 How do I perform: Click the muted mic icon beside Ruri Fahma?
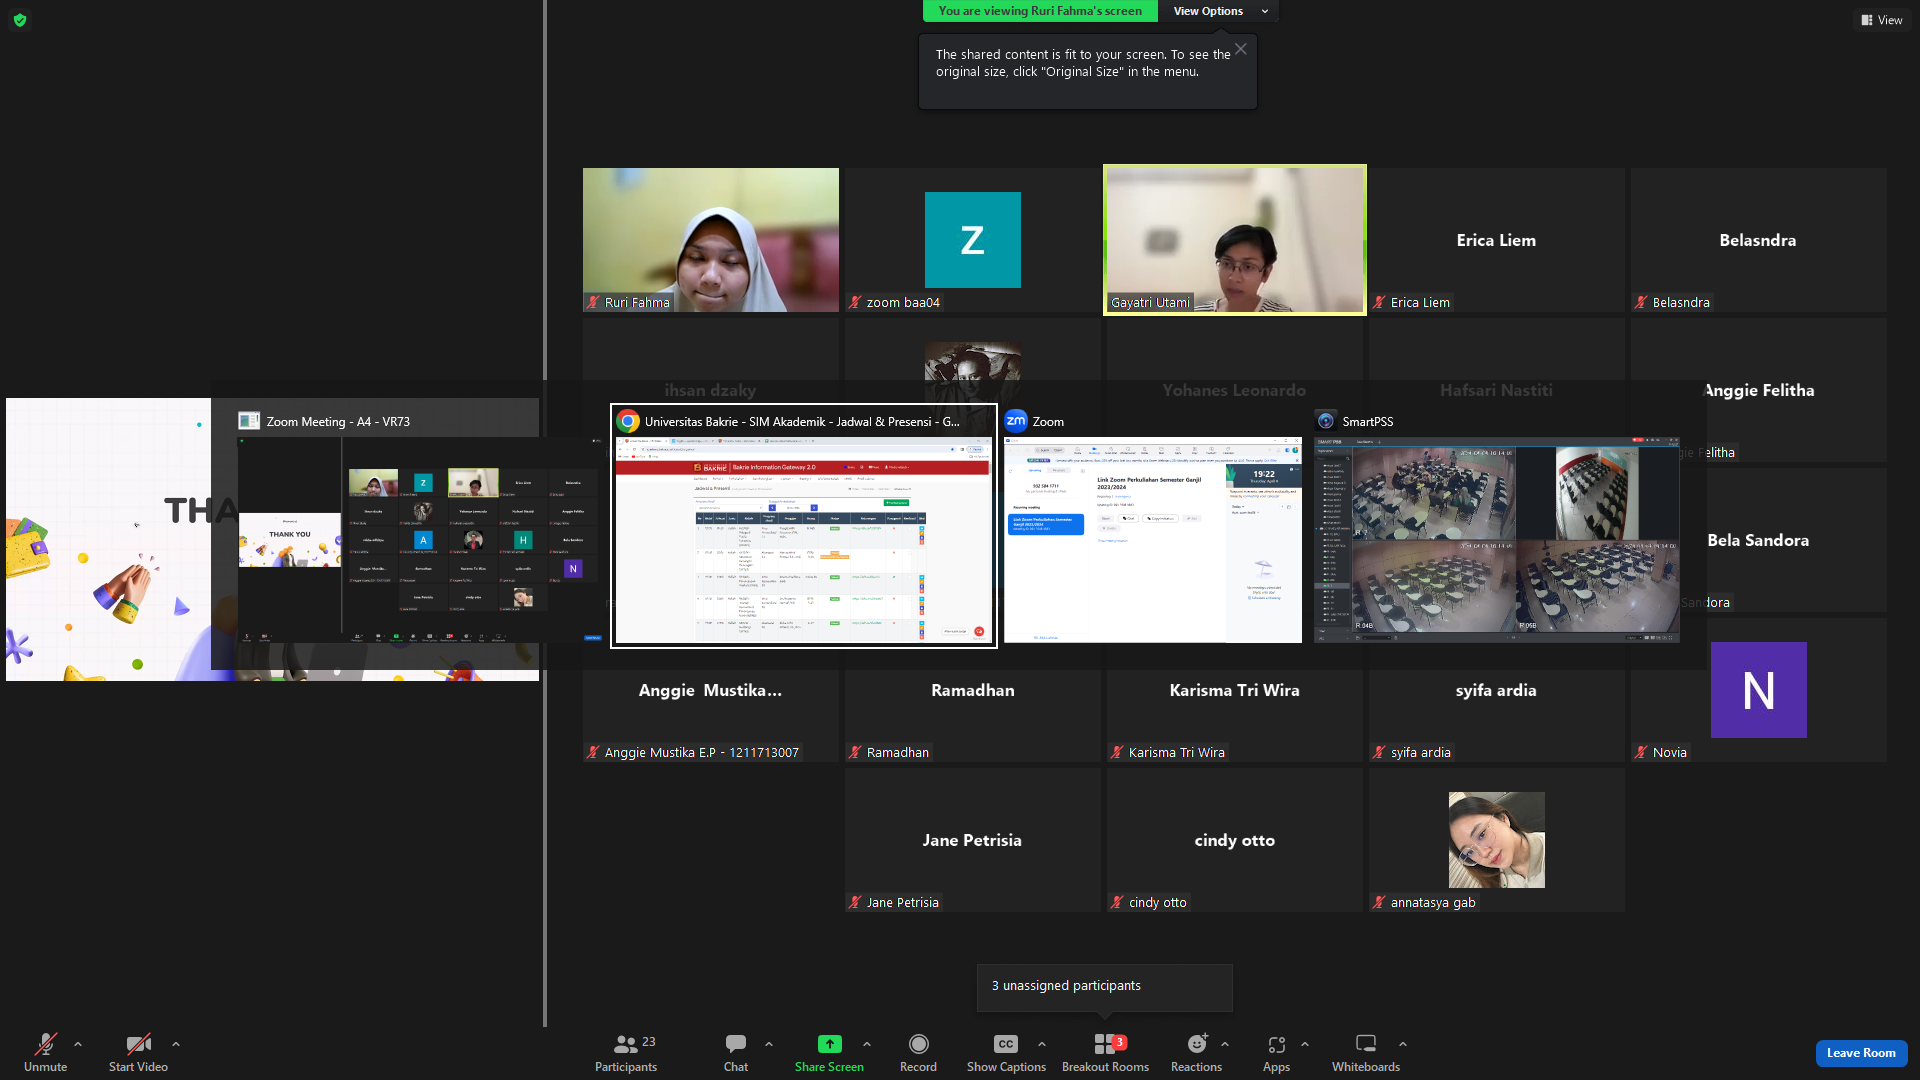click(x=594, y=302)
